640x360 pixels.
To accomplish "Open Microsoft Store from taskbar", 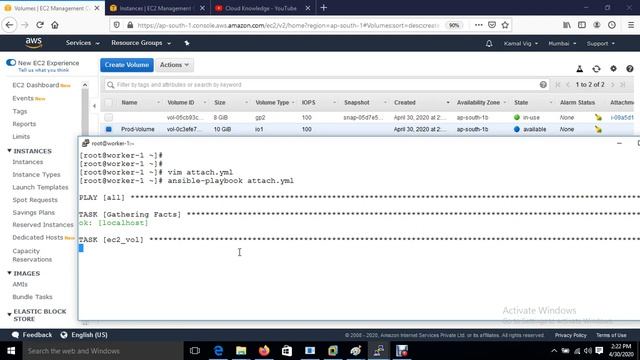I will pos(287,351).
